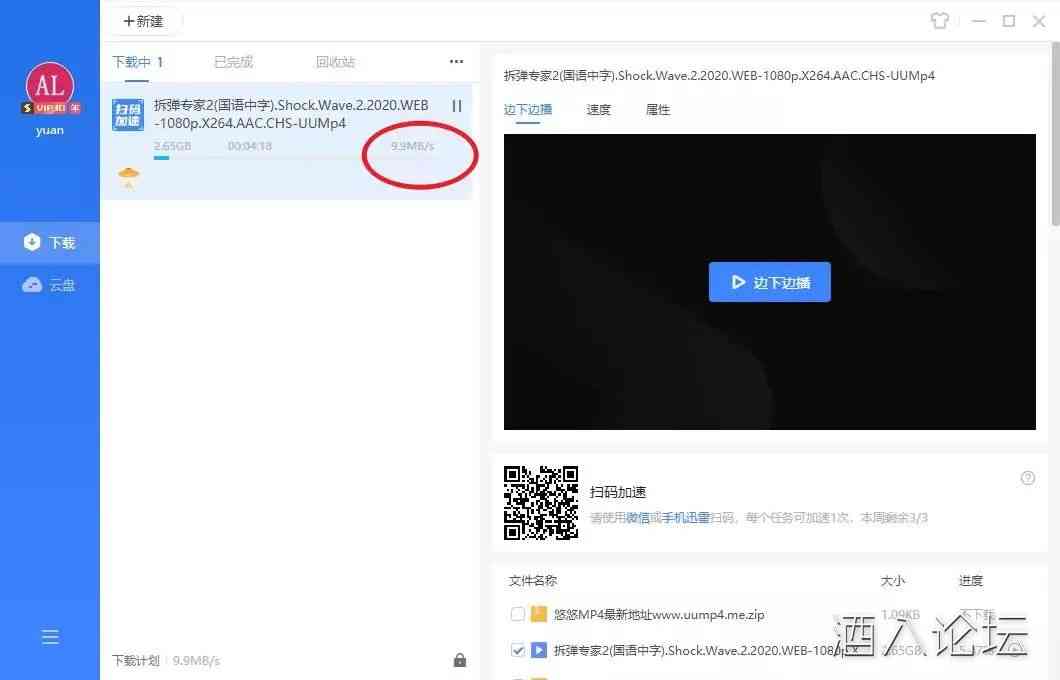Image resolution: width=1060 pixels, height=680 pixels.
Task: Switch to the 已完成 tab
Action: (233, 62)
